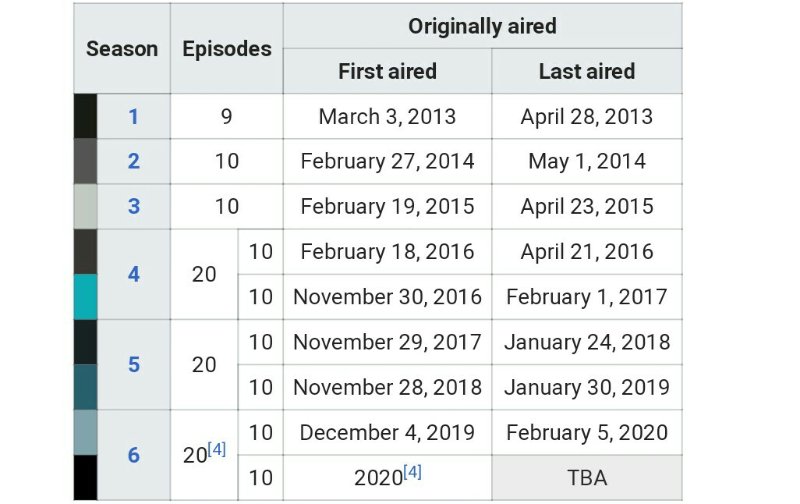Follow citation [4] next to 2020

click(x=412, y=472)
